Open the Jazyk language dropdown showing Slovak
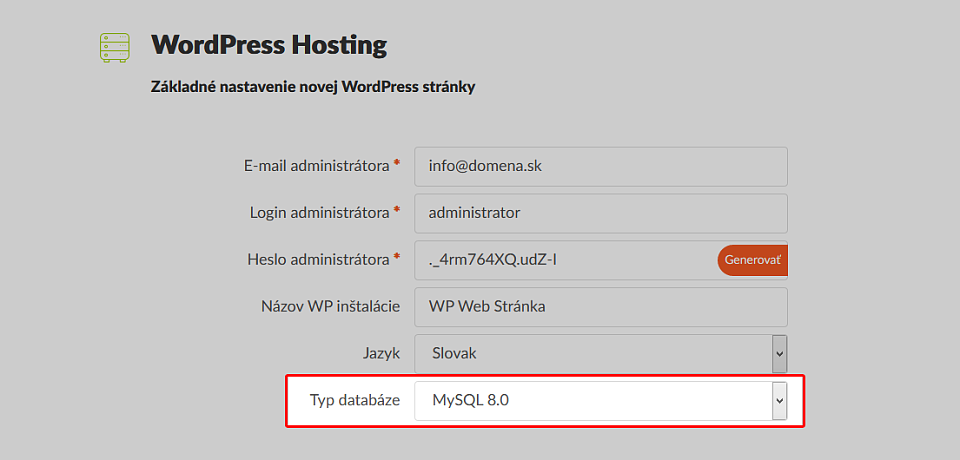 [x=601, y=353]
